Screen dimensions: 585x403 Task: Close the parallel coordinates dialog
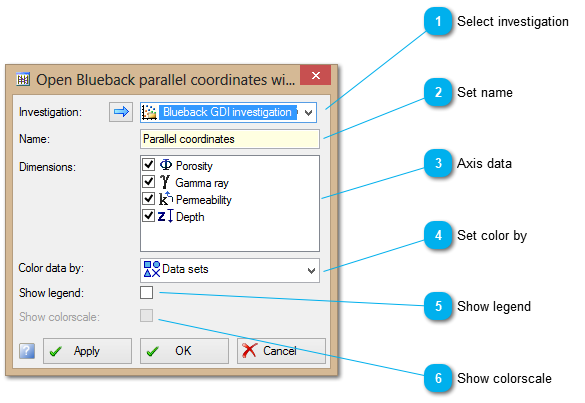tap(316, 75)
